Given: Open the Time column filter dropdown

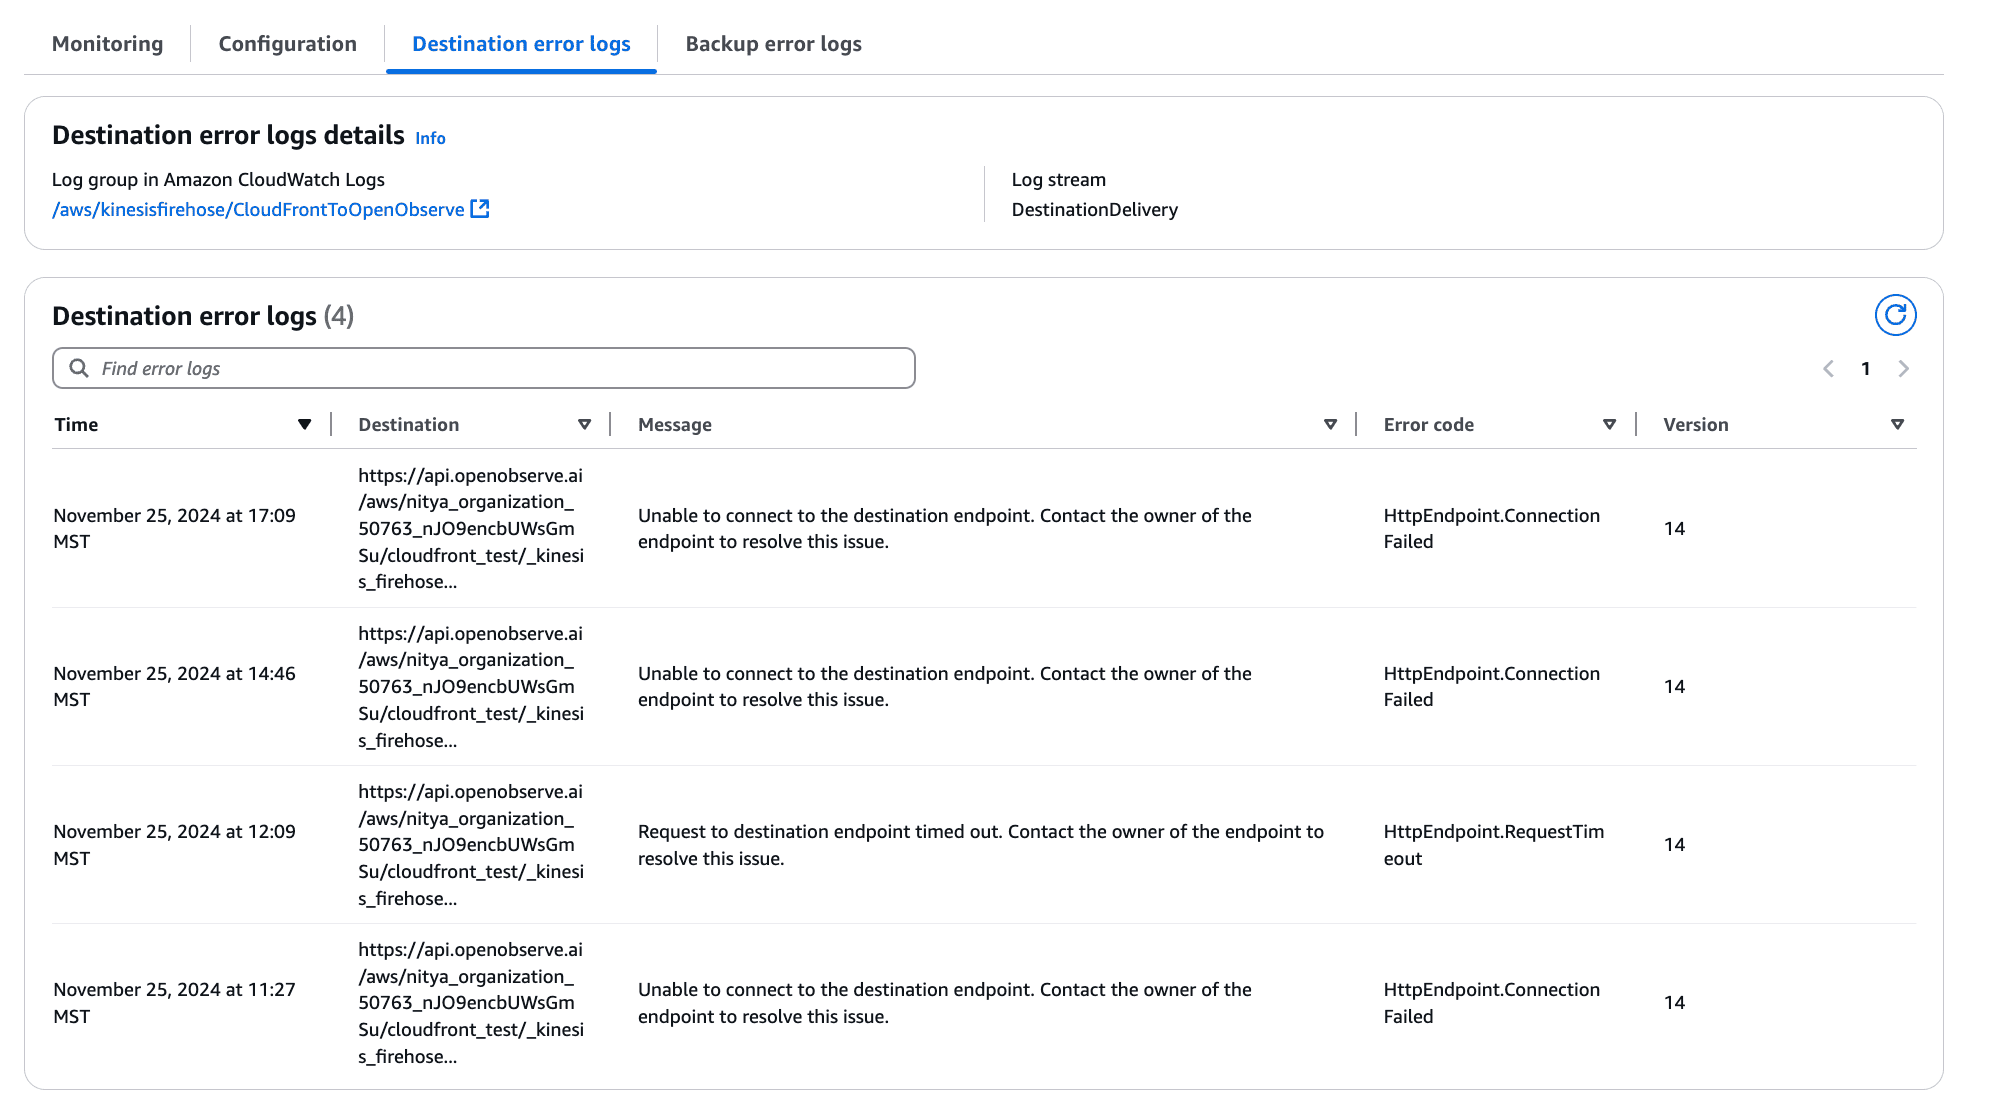Looking at the screenshot, I should (305, 424).
